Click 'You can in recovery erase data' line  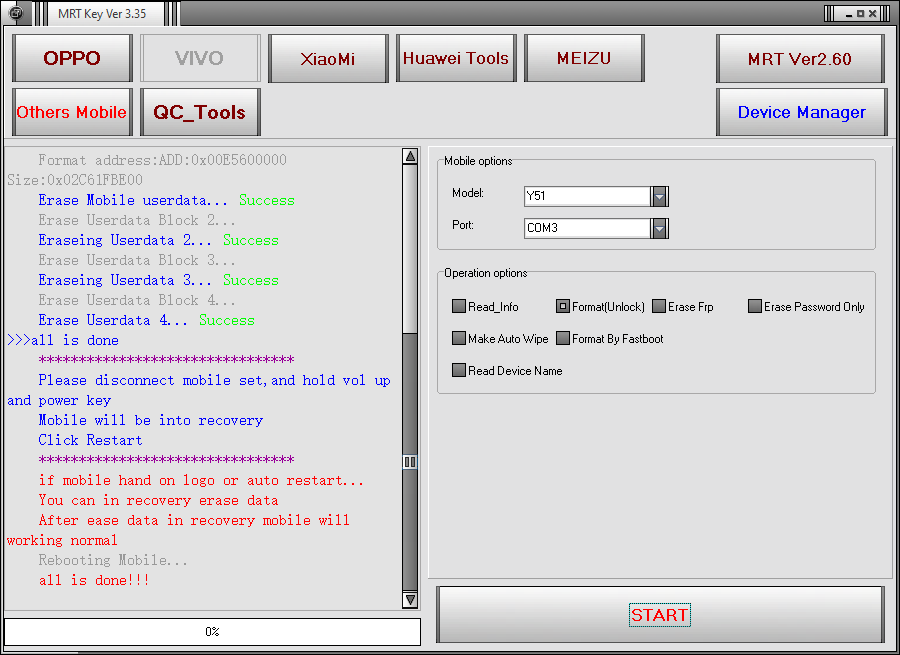pyautogui.click(x=158, y=501)
